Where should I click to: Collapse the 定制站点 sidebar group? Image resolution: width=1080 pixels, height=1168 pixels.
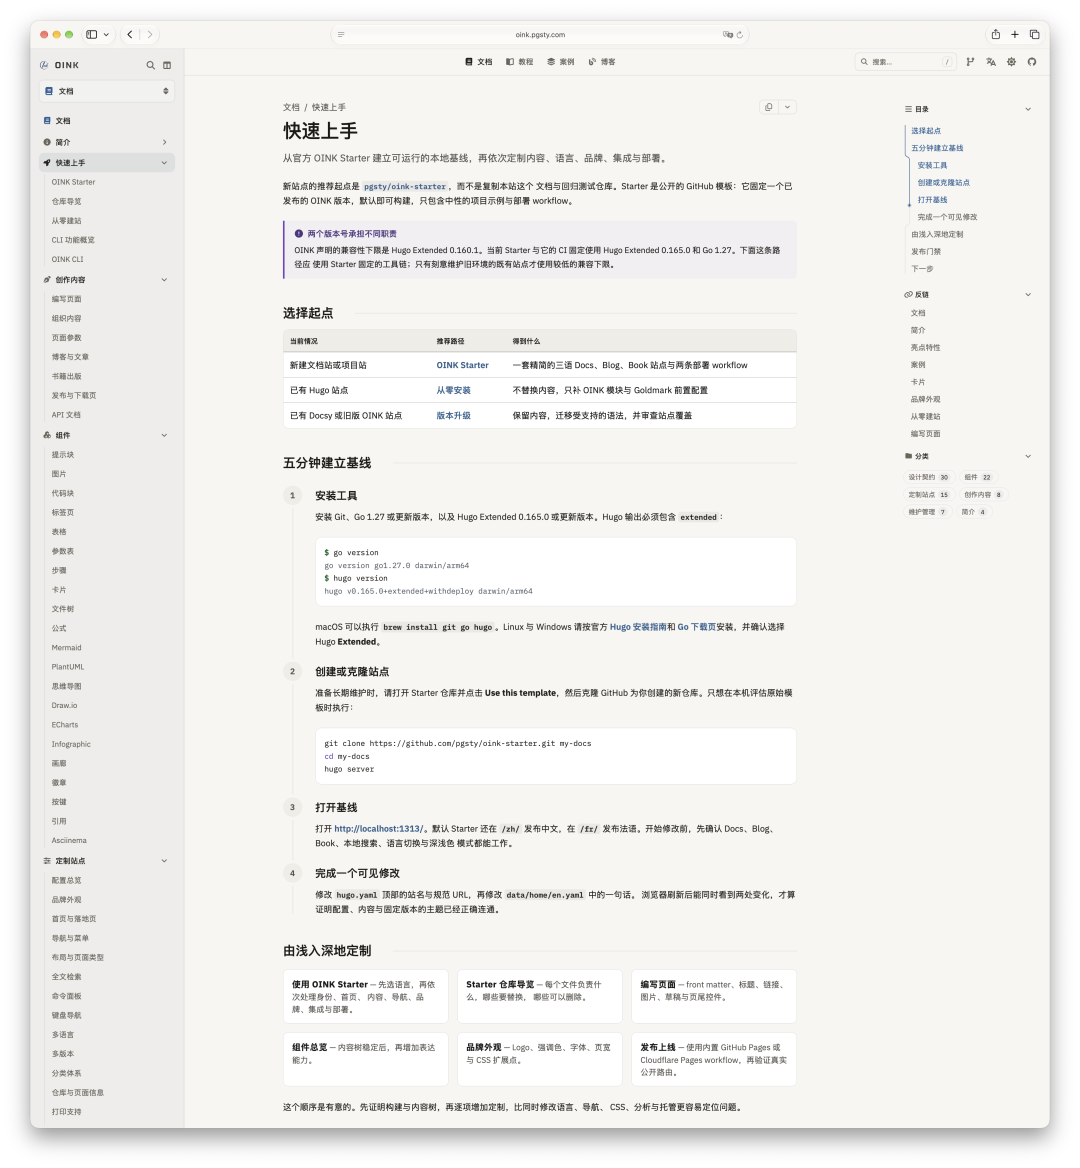(x=165, y=861)
